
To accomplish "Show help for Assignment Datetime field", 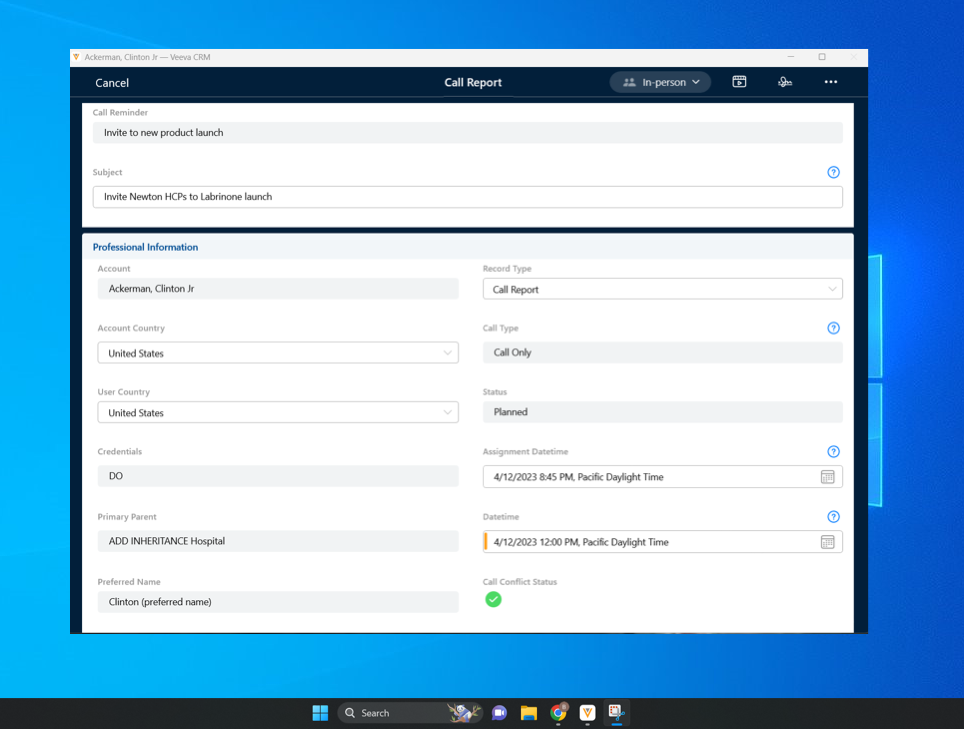I will click(833, 452).
